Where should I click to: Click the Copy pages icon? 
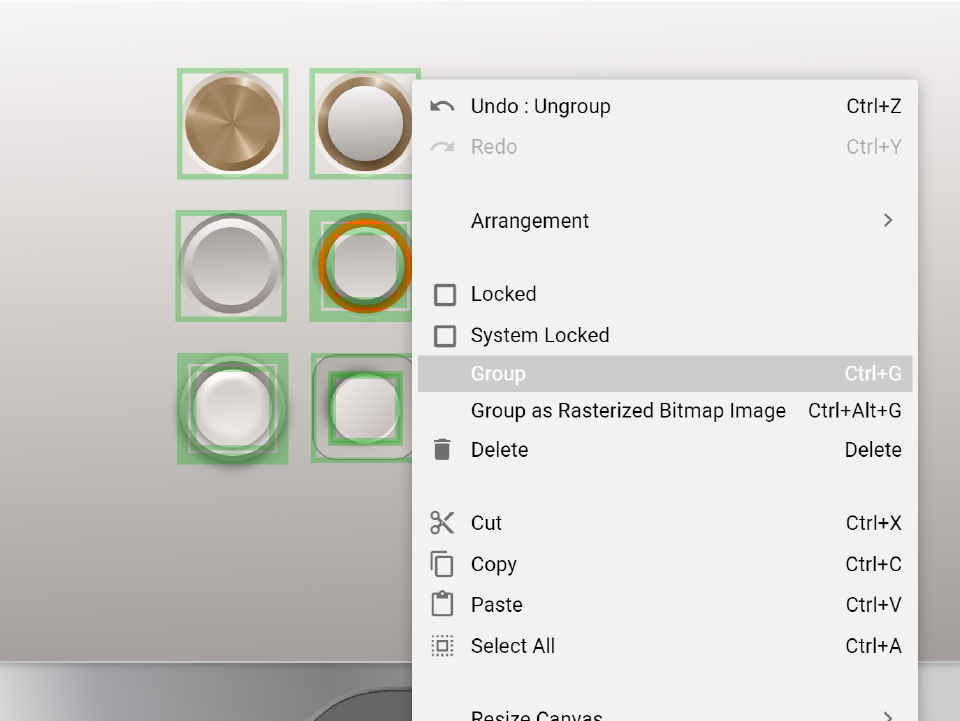442,564
